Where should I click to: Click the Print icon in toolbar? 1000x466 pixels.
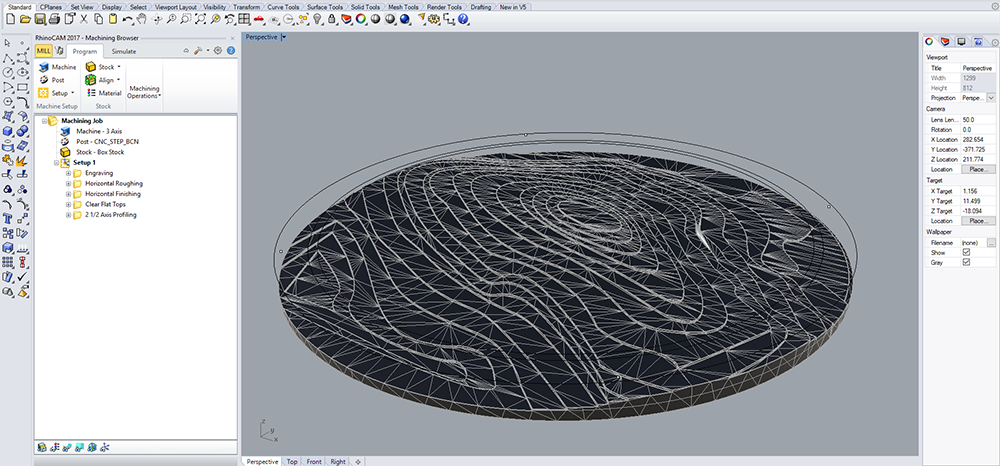coord(54,19)
